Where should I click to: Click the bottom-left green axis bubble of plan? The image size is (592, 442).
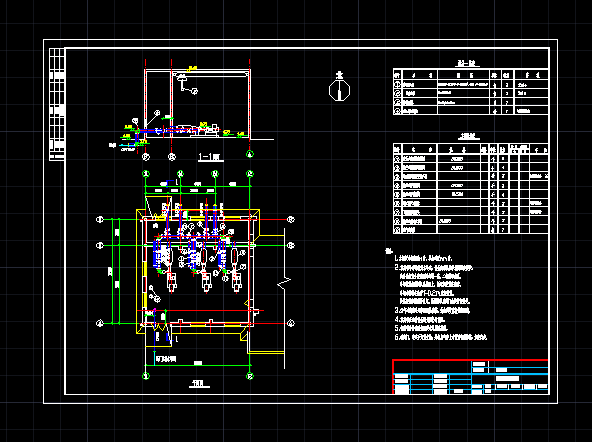coord(146,376)
